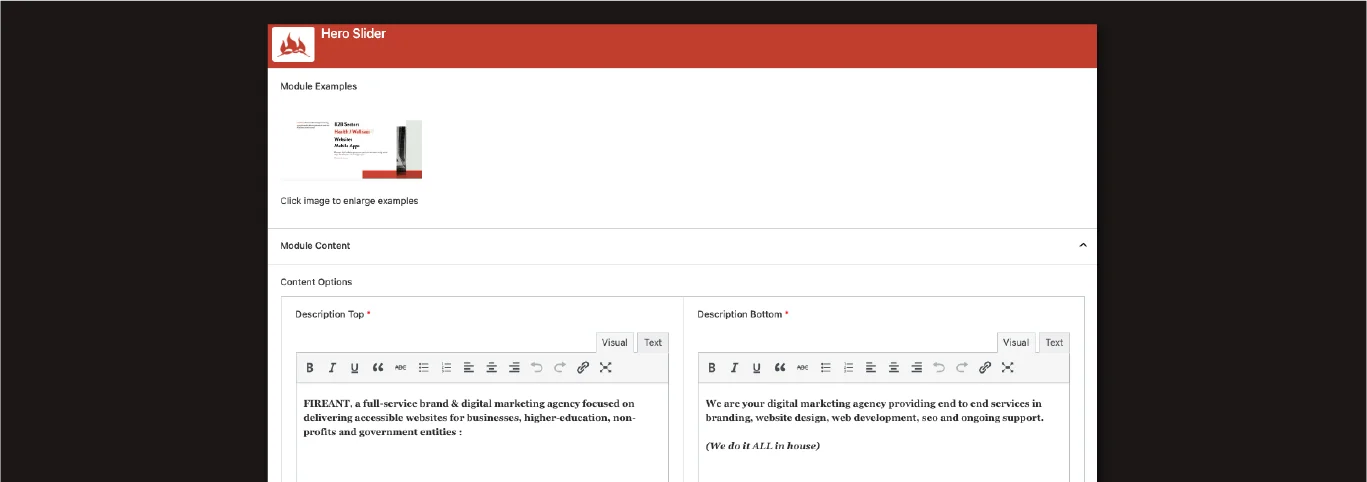1367x482 pixels.
Task: Center align text in Description Bottom editor
Action: (894, 368)
